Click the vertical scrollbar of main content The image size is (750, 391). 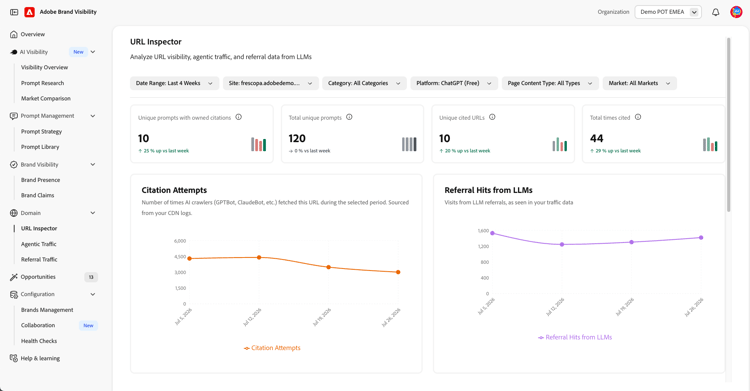click(x=728, y=124)
